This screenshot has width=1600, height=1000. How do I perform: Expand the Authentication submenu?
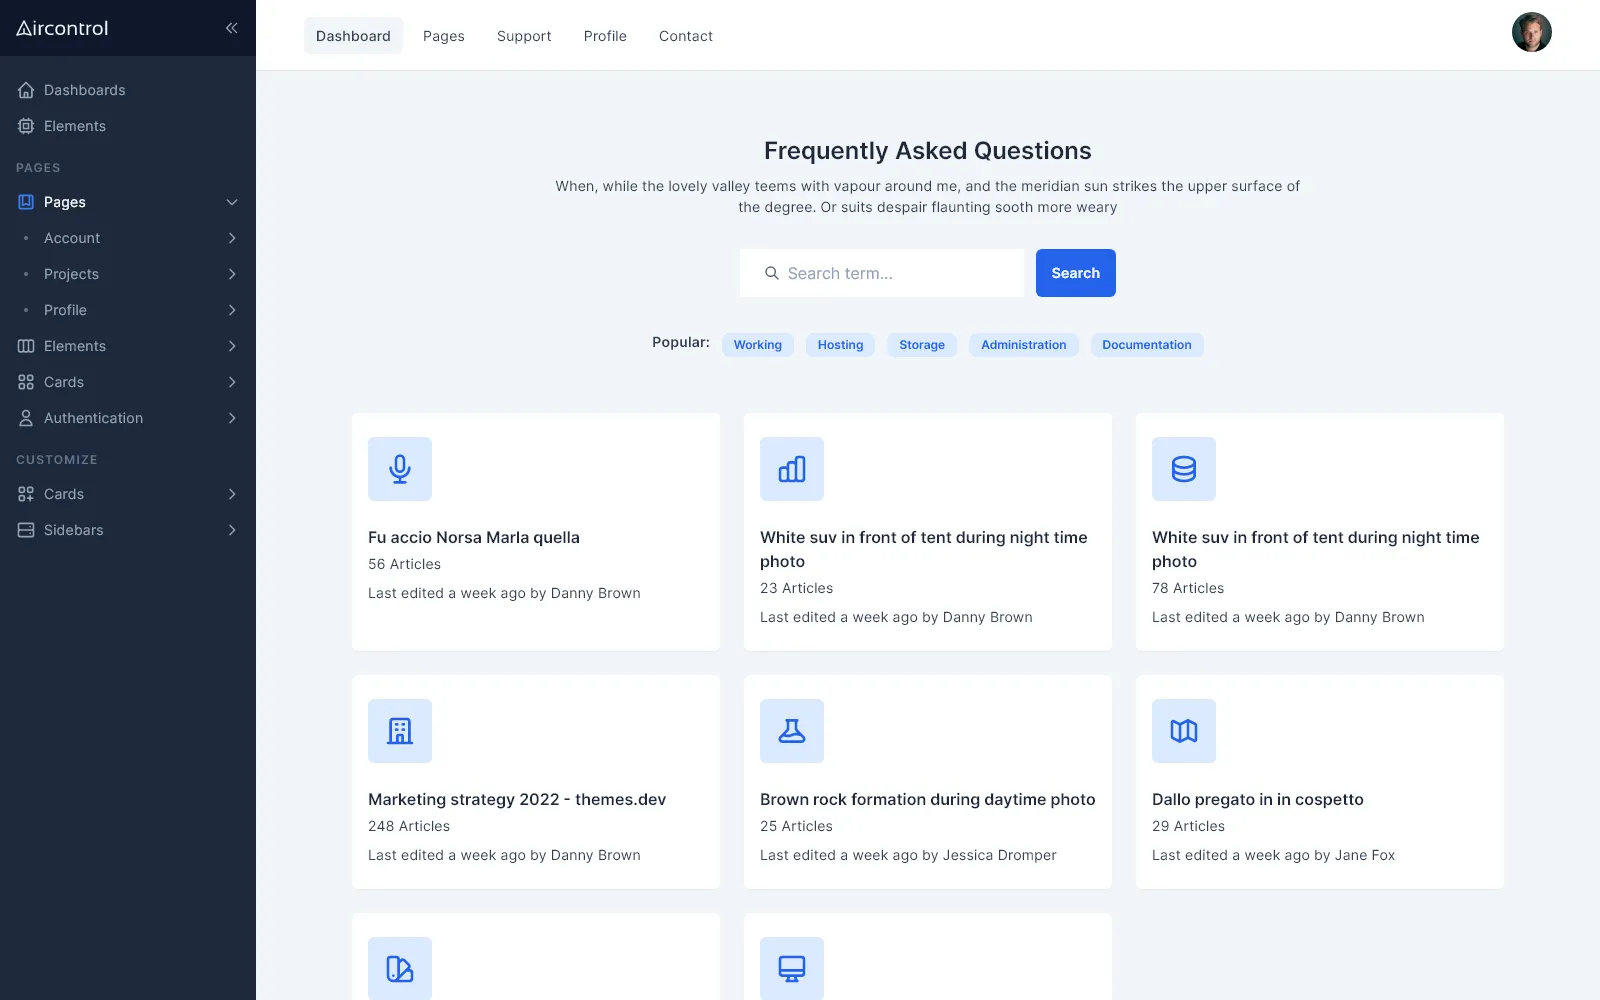232,418
